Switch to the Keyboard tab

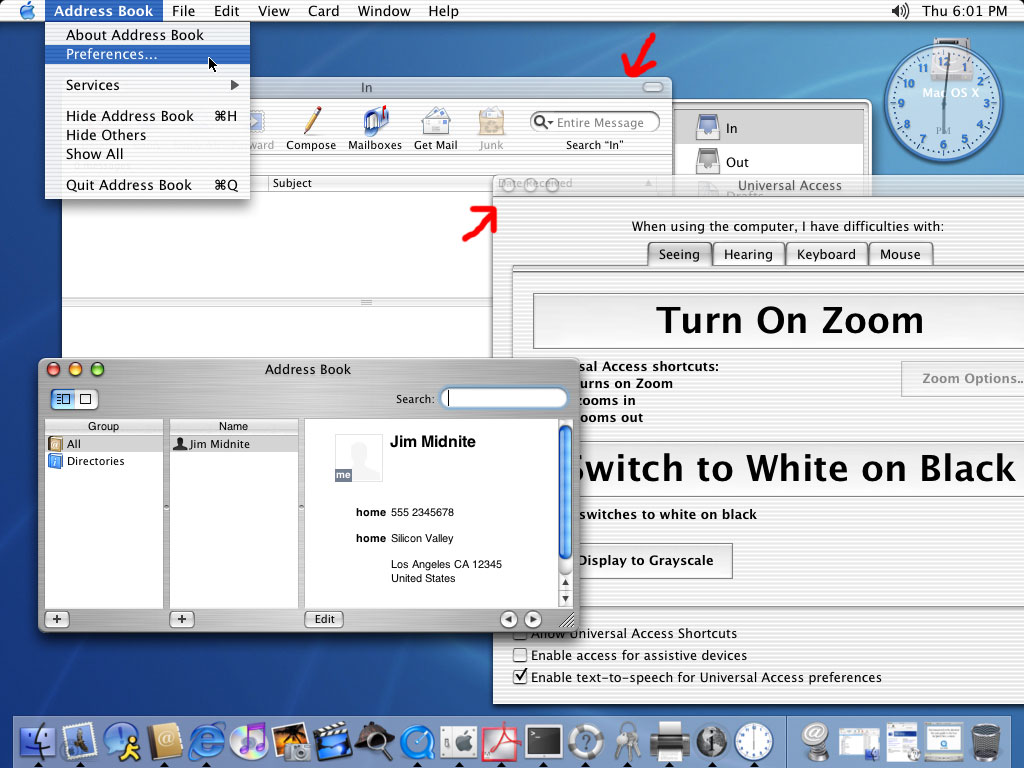[826, 254]
